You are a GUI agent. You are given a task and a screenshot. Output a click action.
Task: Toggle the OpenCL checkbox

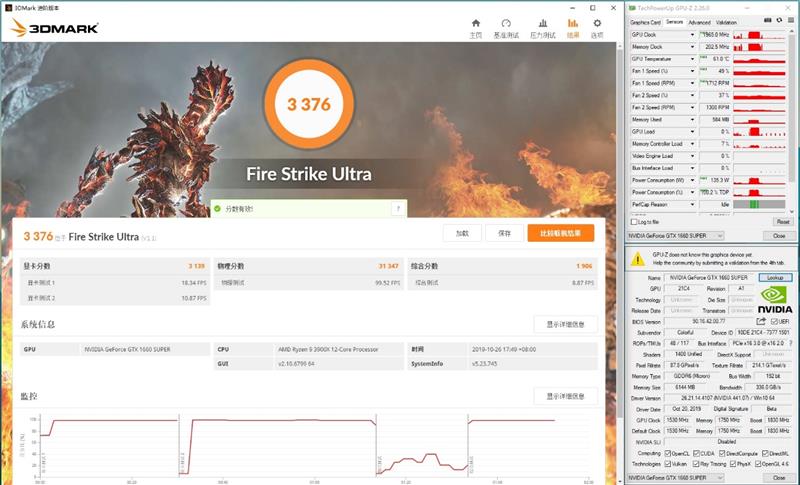667,453
